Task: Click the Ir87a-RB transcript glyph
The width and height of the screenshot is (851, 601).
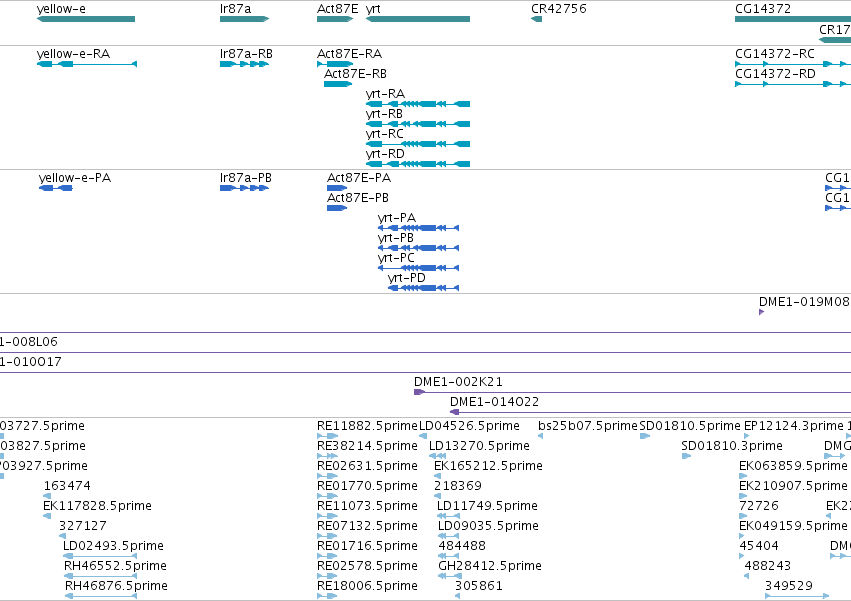Action: pyautogui.click(x=244, y=64)
